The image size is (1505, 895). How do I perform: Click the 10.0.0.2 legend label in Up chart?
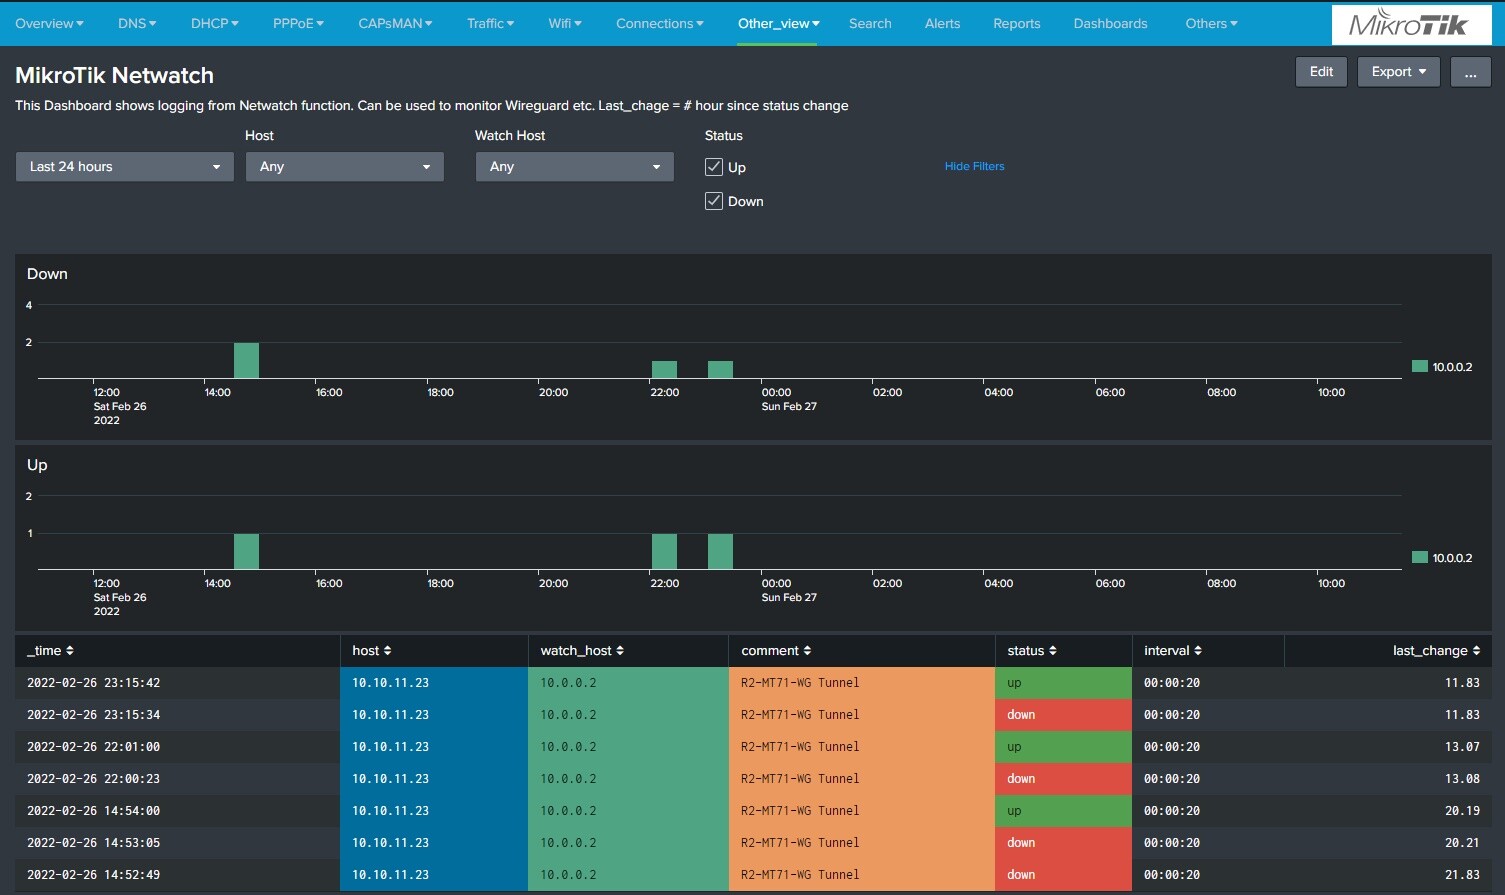[x=1452, y=558]
